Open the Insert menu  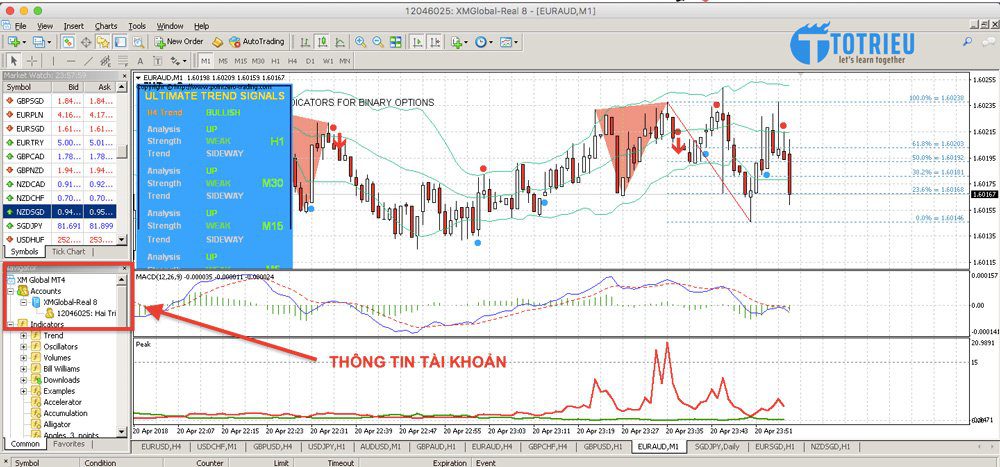click(x=73, y=26)
